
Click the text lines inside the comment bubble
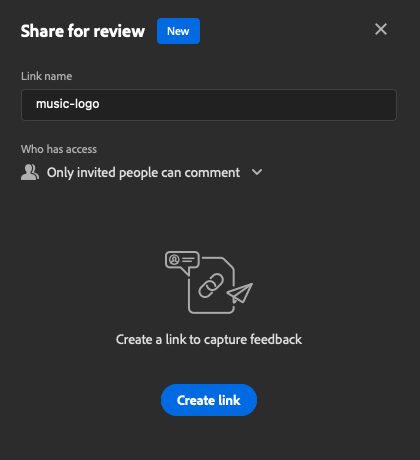pos(188,259)
